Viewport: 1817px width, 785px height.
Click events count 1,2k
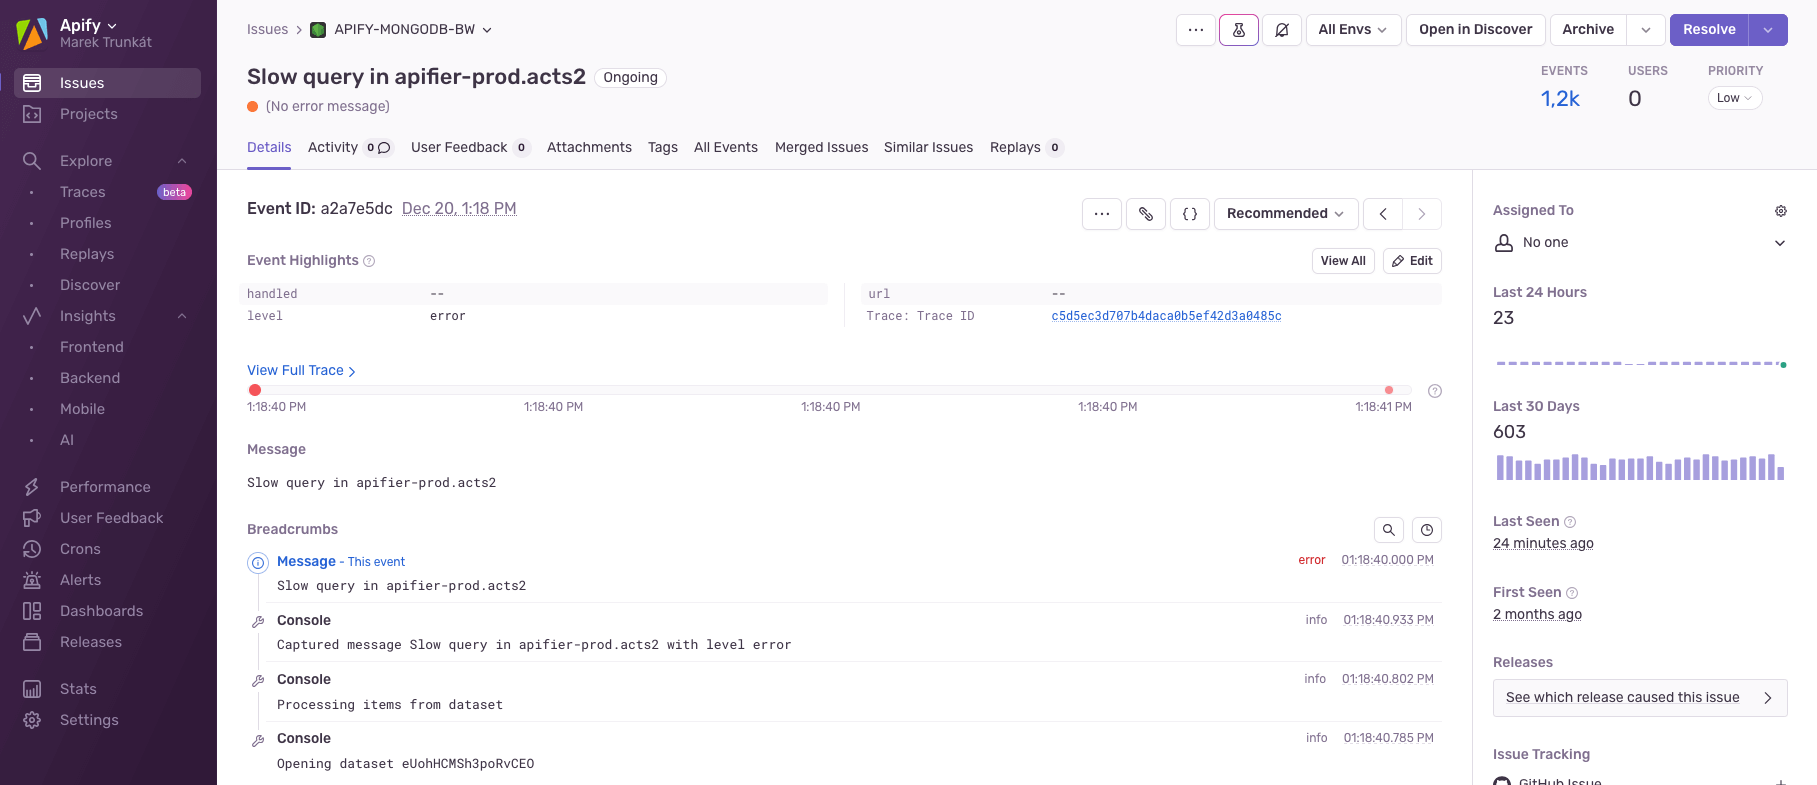coord(1560,98)
